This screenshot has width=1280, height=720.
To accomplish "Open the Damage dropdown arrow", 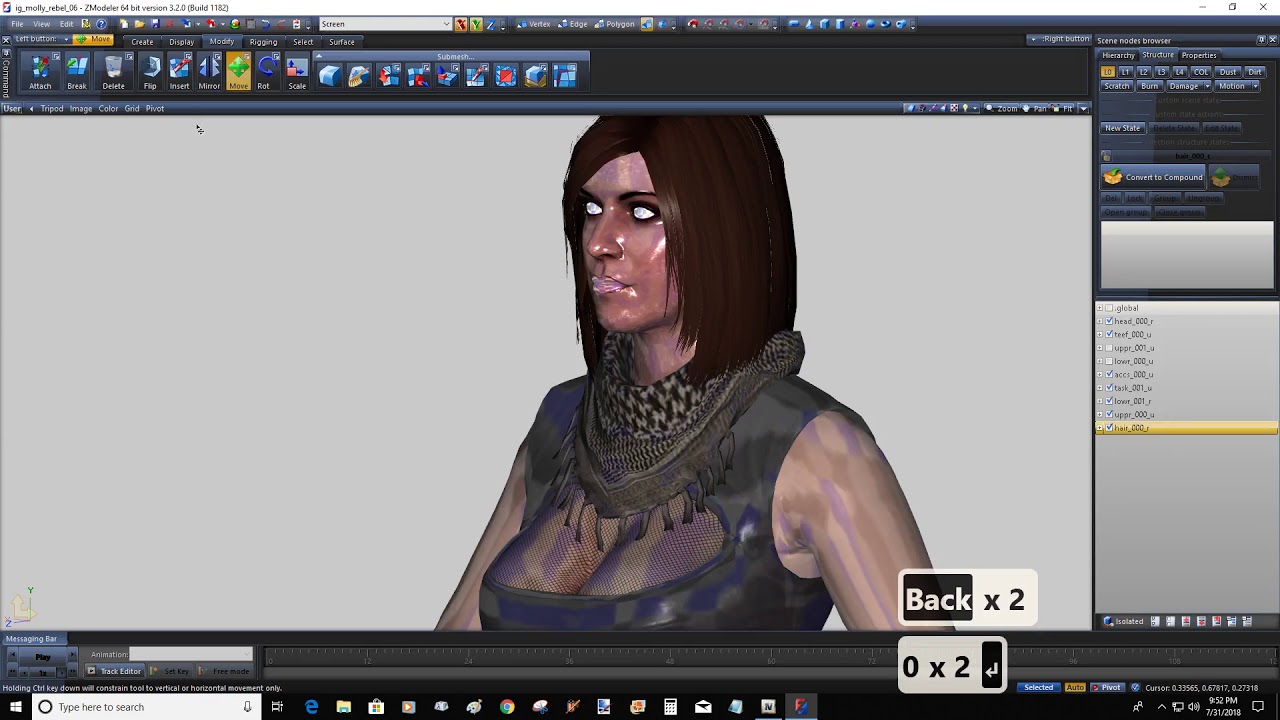I will click(x=1207, y=86).
